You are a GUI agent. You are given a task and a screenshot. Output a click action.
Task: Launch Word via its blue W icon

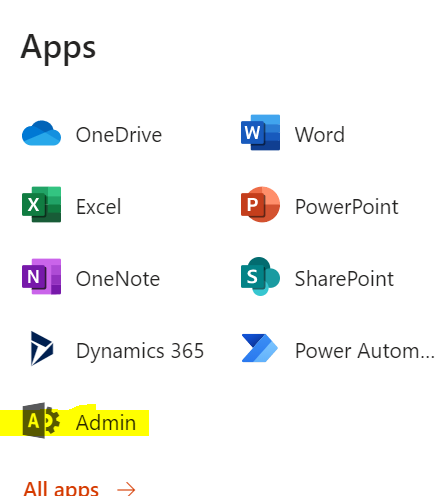click(260, 132)
